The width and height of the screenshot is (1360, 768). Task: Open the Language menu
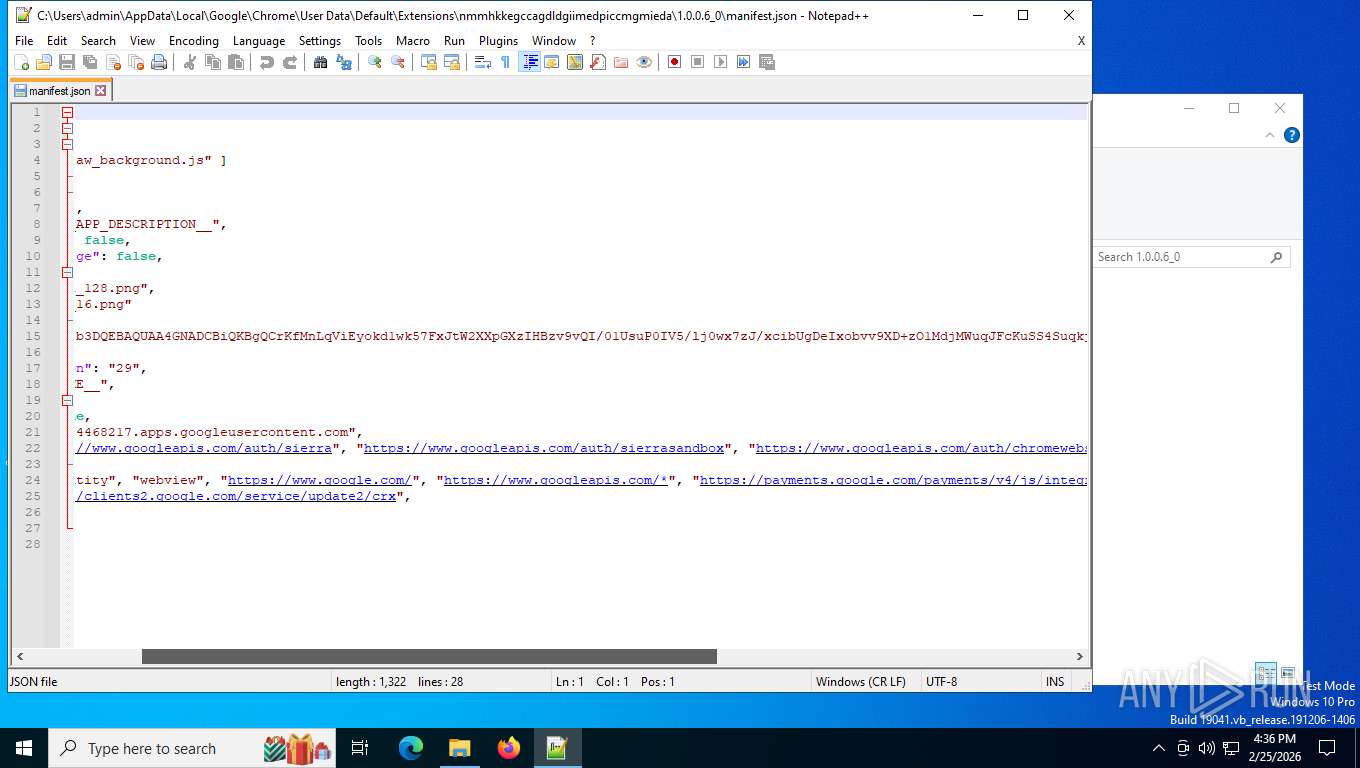click(258, 40)
